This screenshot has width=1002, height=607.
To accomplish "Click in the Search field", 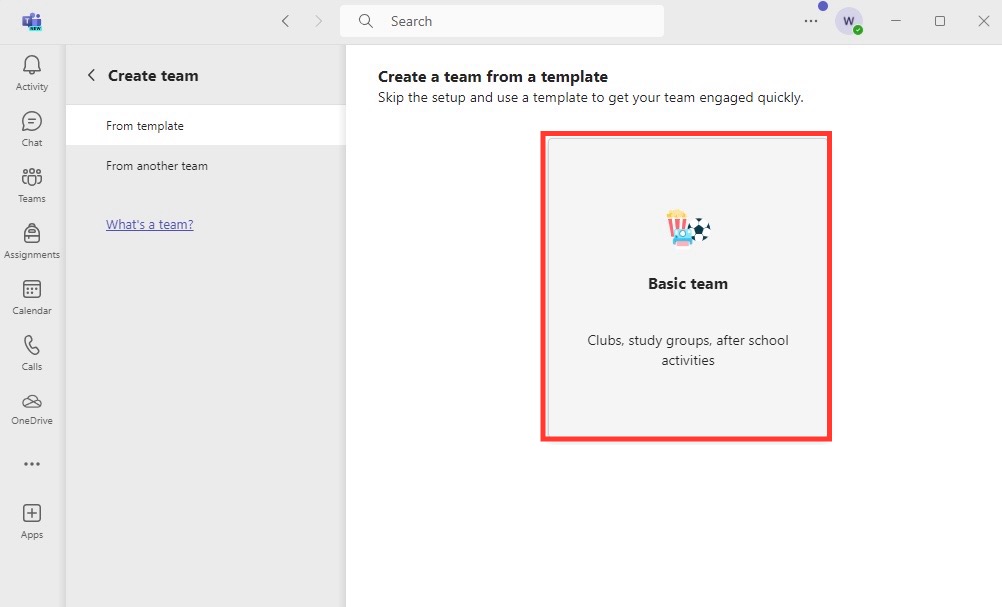I will [502, 21].
